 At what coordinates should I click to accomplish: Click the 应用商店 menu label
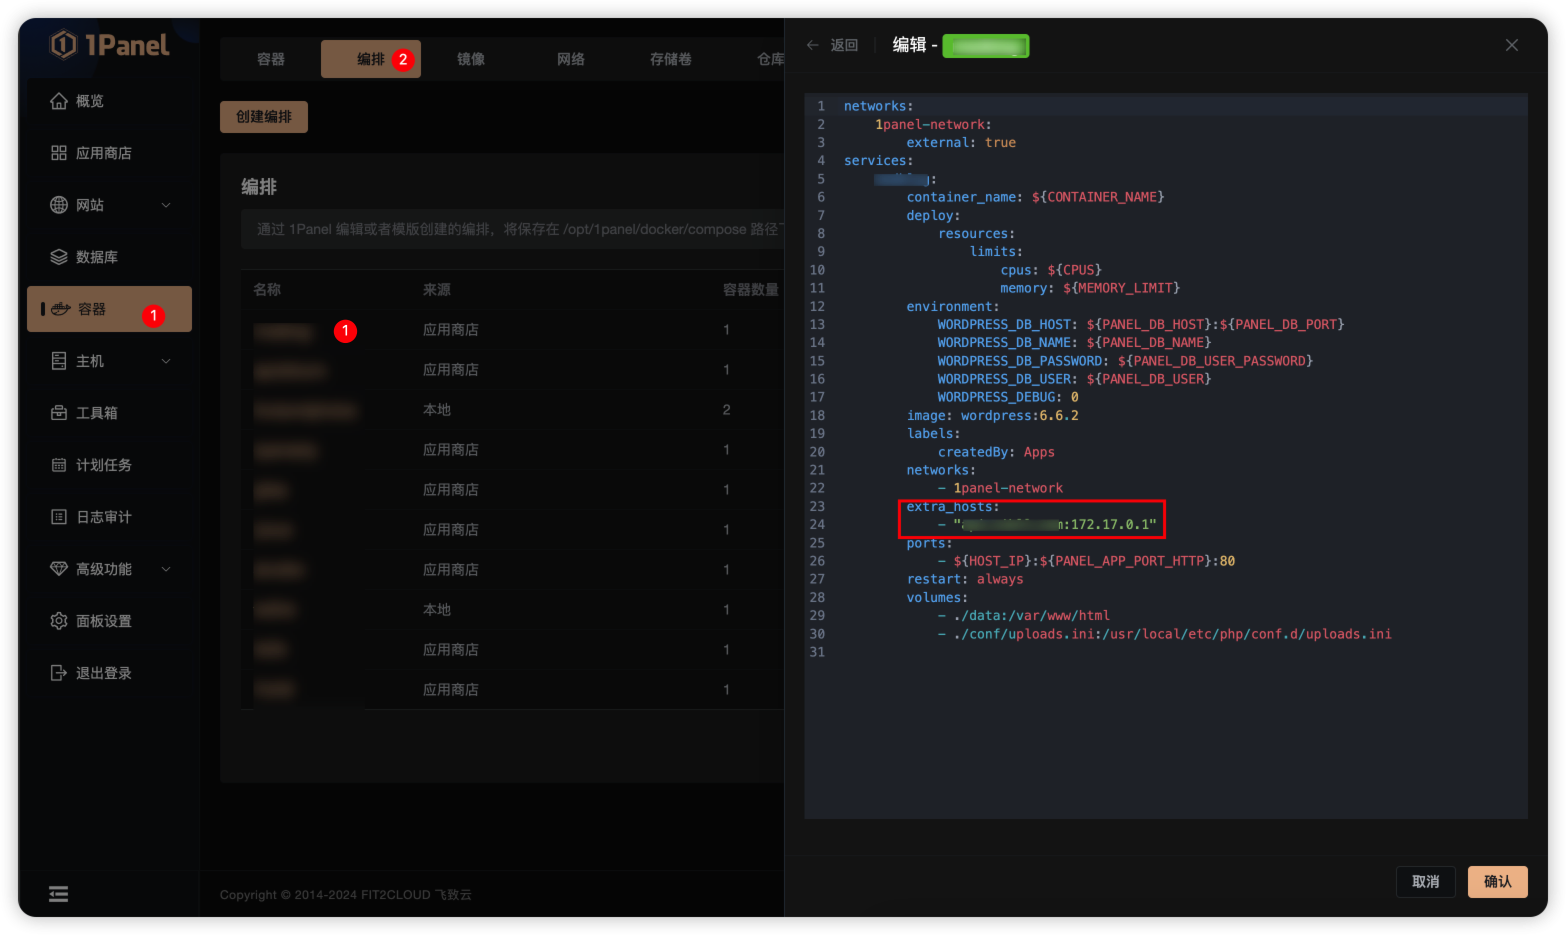pos(104,153)
